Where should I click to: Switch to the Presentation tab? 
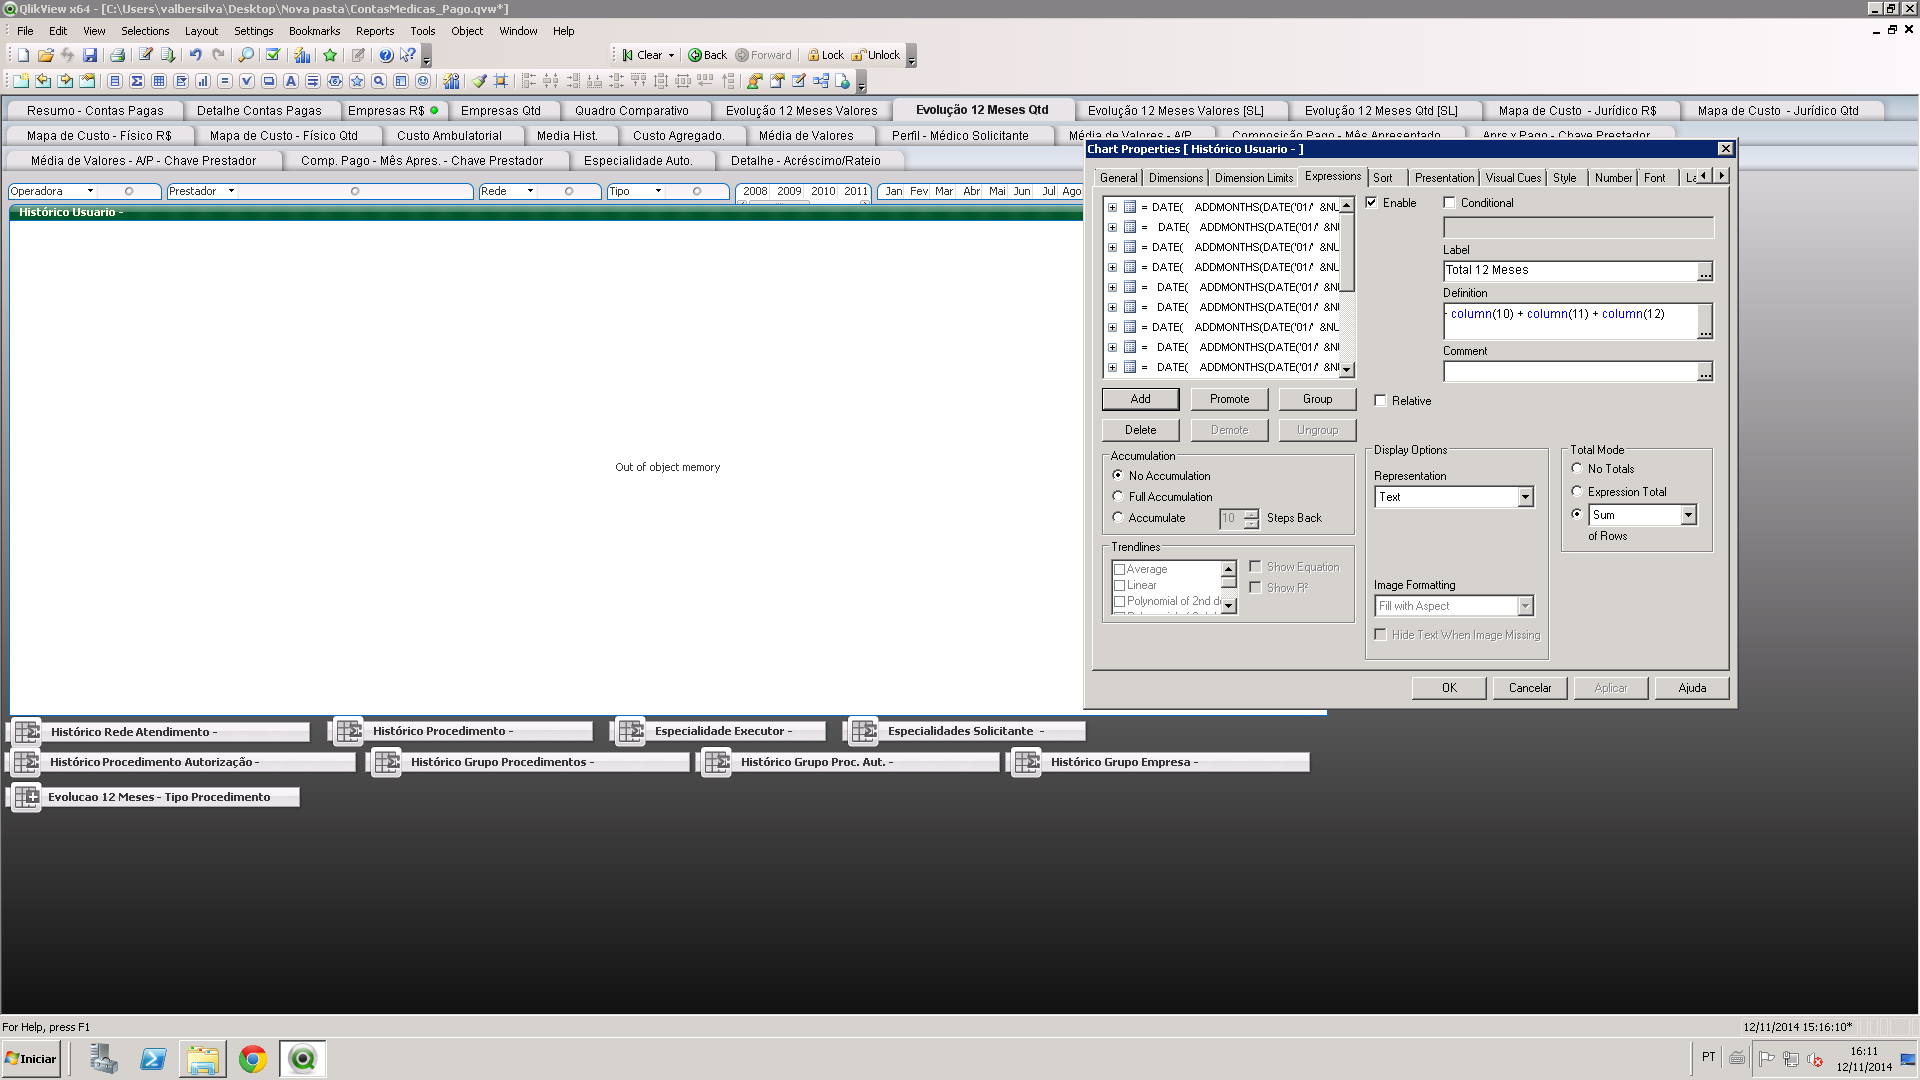pyautogui.click(x=1444, y=178)
